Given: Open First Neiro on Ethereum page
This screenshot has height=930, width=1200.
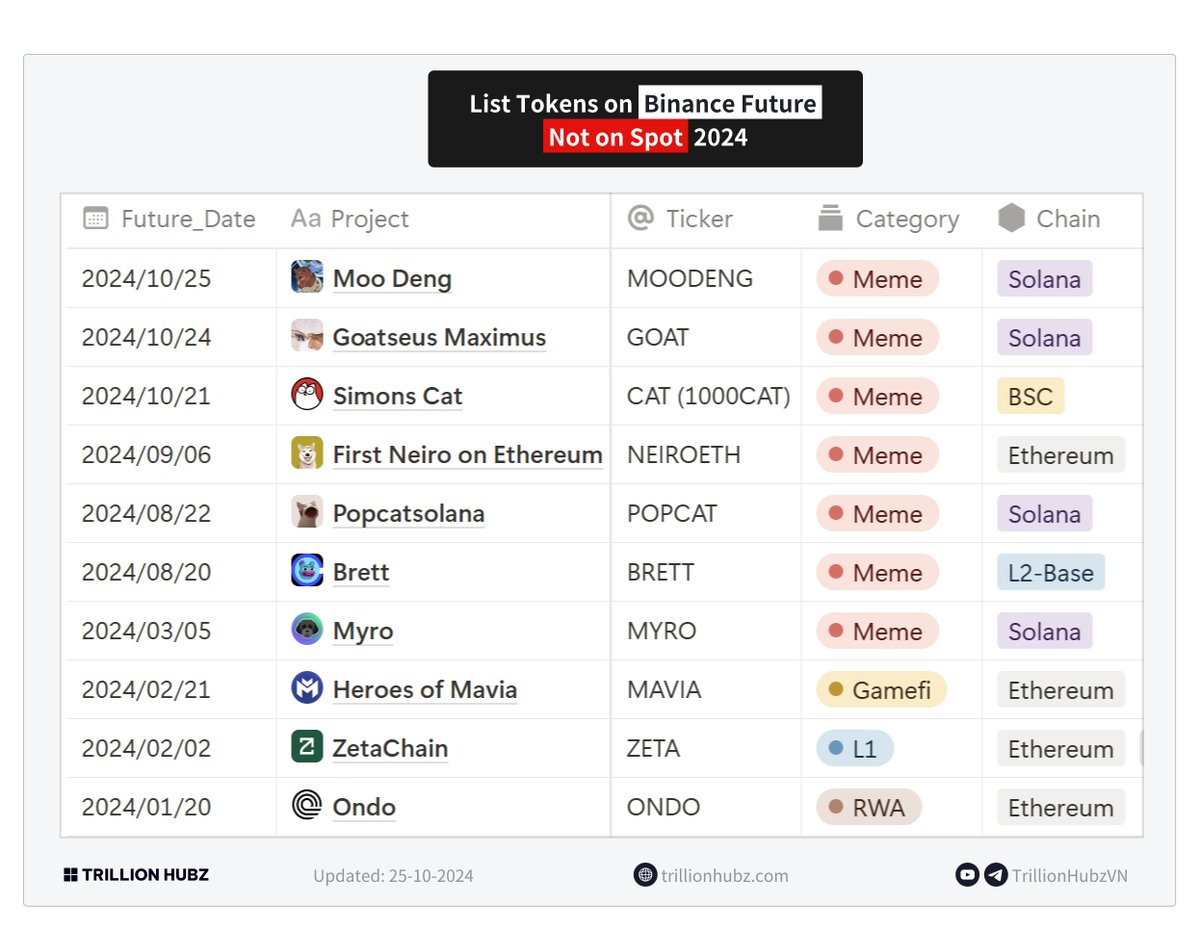Looking at the screenshot, I should [x=467, y=455].
